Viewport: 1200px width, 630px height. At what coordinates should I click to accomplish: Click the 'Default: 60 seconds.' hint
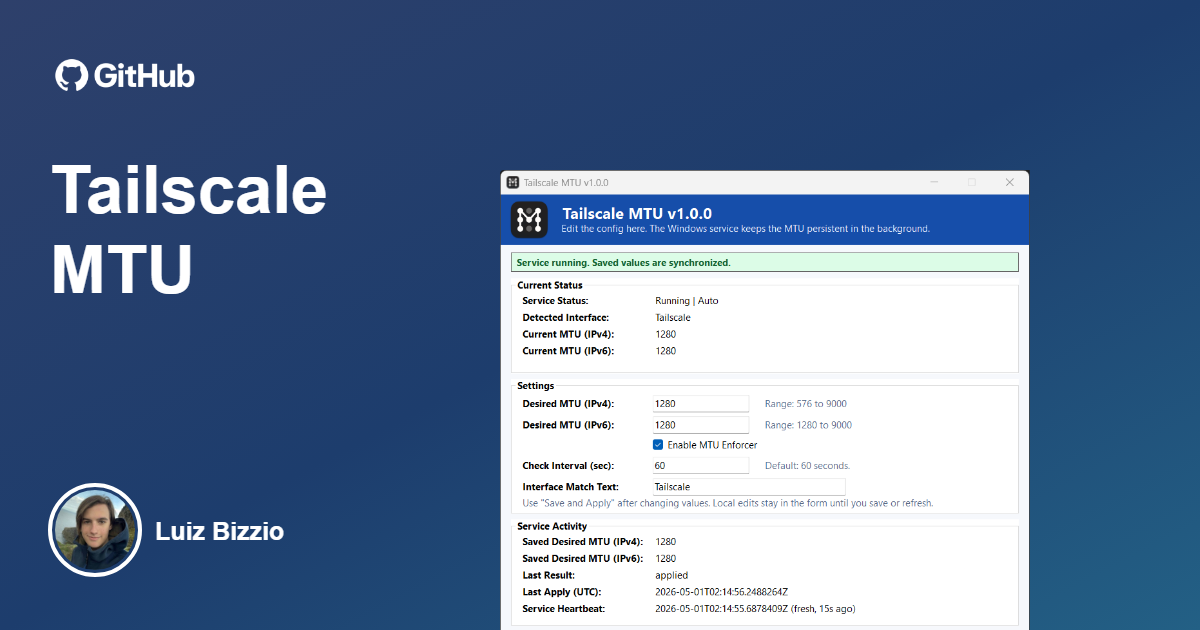coord(807,466)
